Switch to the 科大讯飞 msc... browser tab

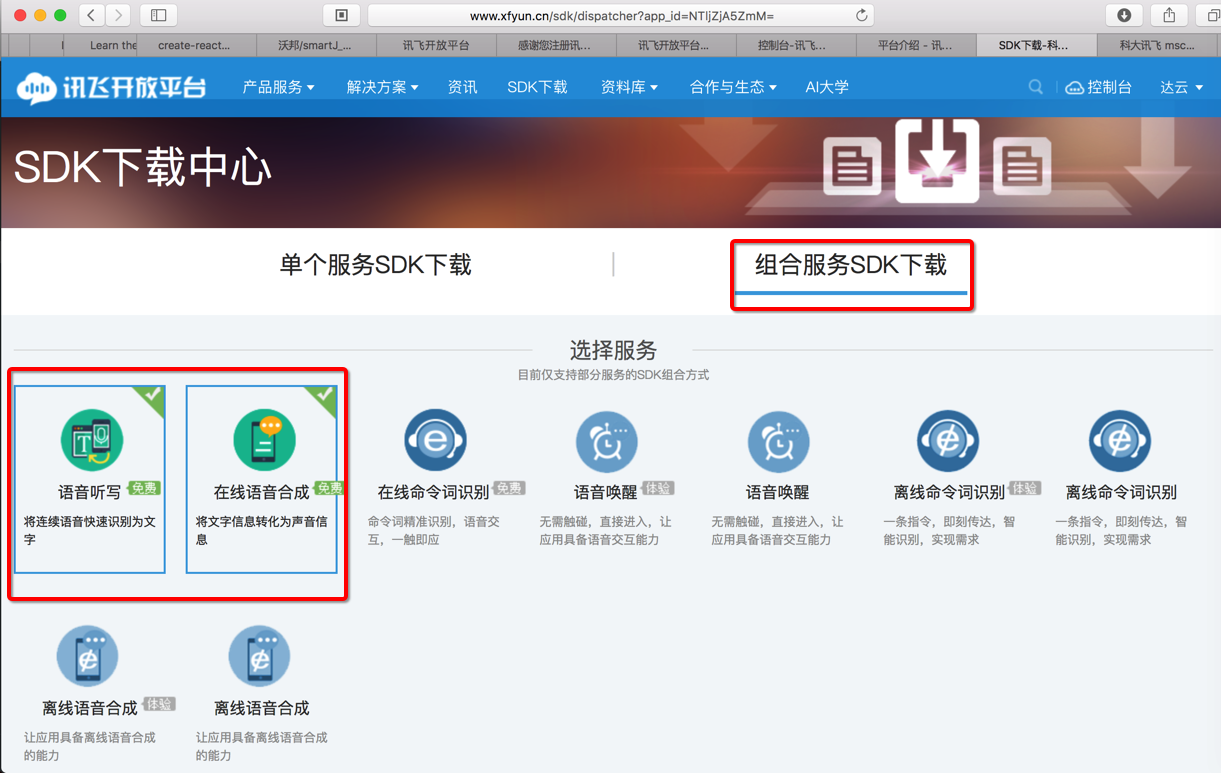[x=1157, y=45]
